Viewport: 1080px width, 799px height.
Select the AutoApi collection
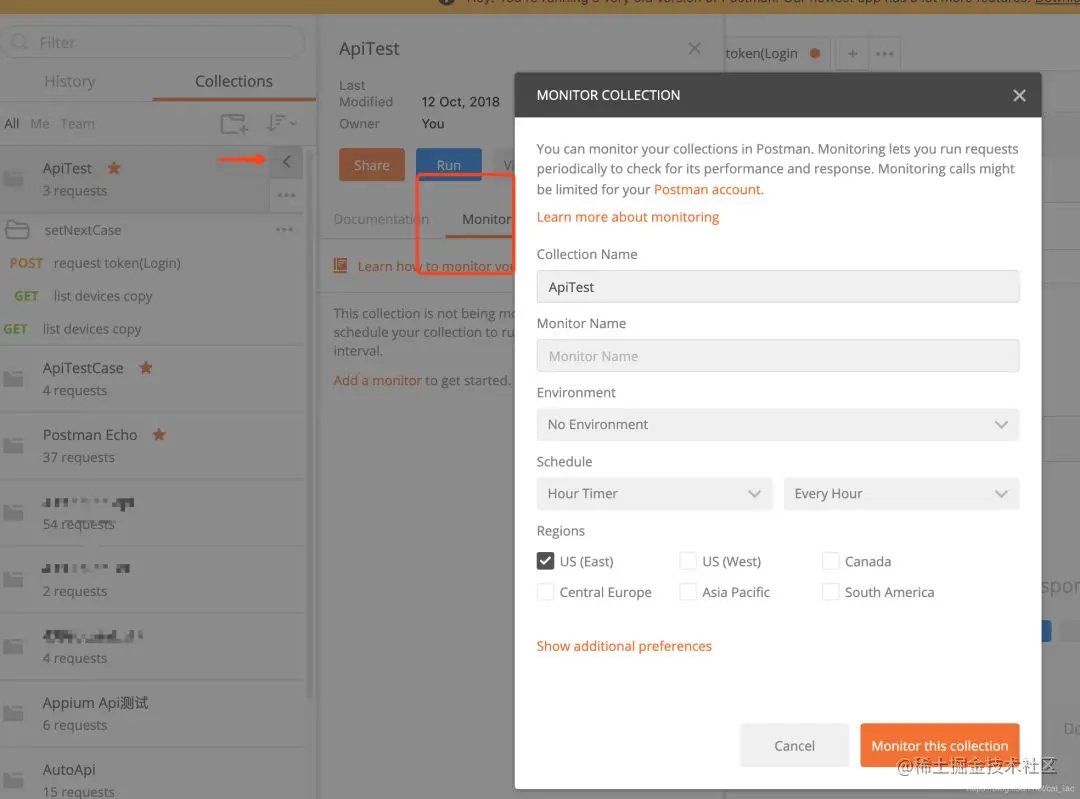(153, 775)
